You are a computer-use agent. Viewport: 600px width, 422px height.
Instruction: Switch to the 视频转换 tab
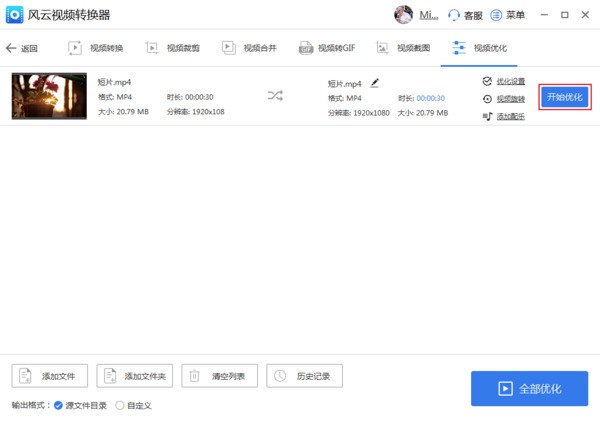point(96,48)
